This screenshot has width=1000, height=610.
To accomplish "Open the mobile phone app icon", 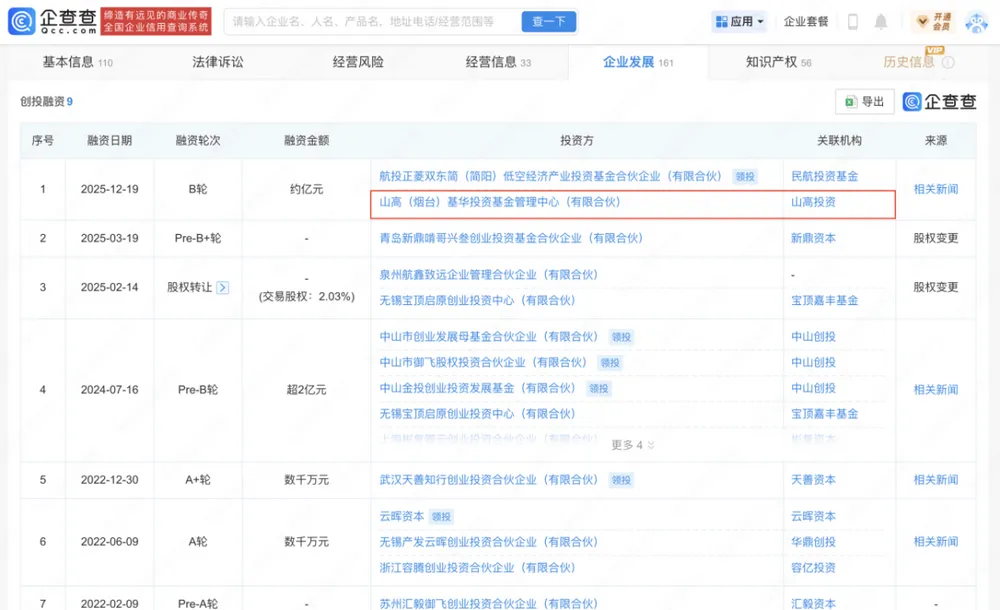I will pos(853,22).
